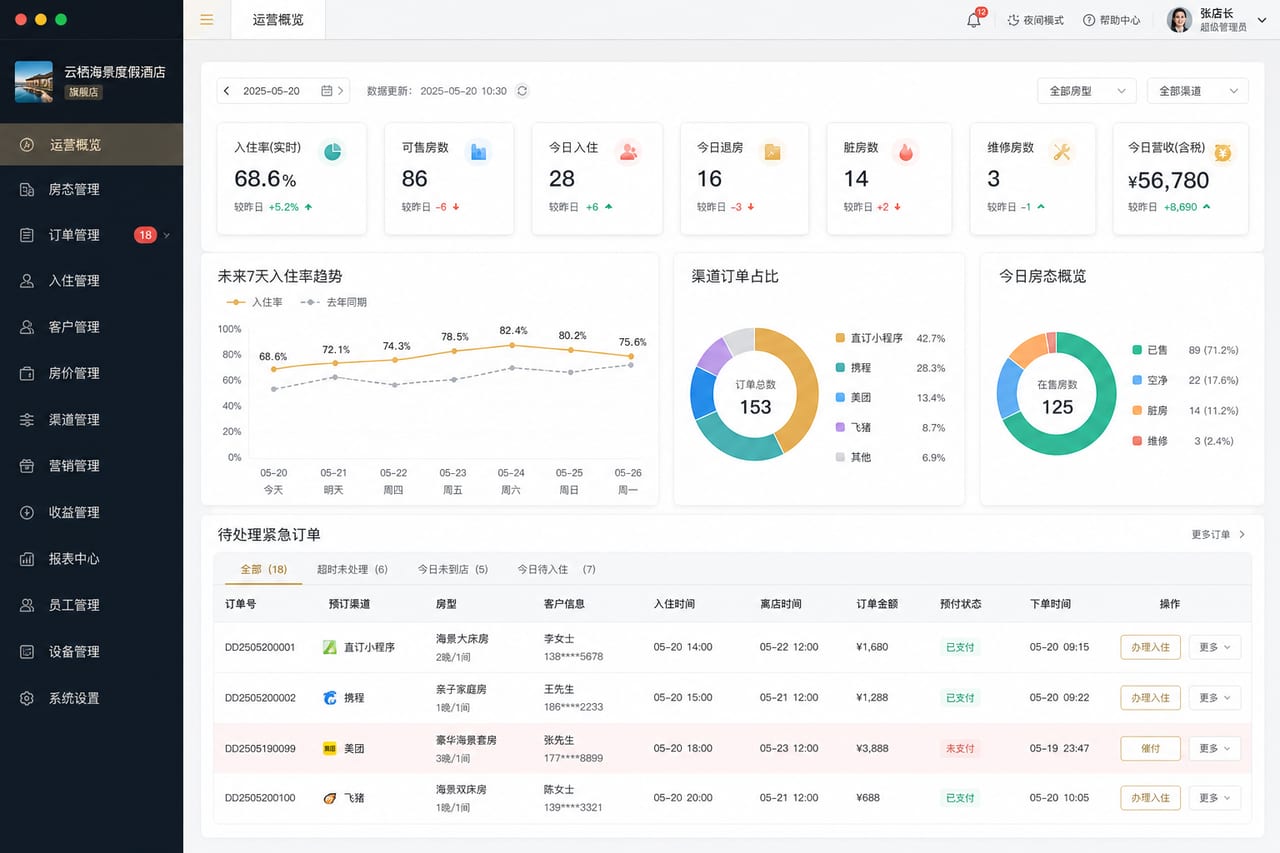Click the dirty rooms flame icon
1280x853 pixels.
coord(906,151)
